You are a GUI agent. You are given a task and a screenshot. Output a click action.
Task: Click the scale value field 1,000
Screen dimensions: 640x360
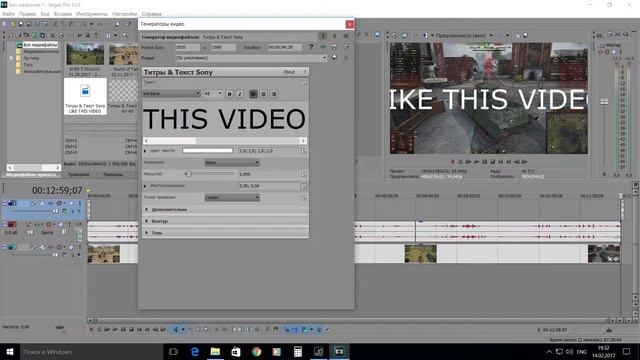tap(268, 174)
